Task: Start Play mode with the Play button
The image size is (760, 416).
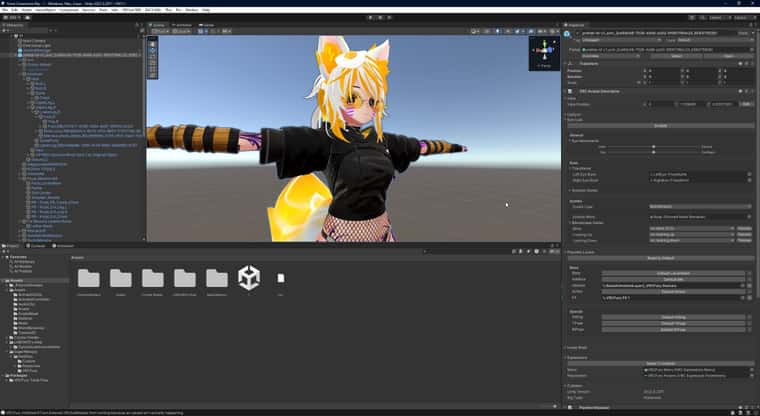Action: (x=371, y=17)
